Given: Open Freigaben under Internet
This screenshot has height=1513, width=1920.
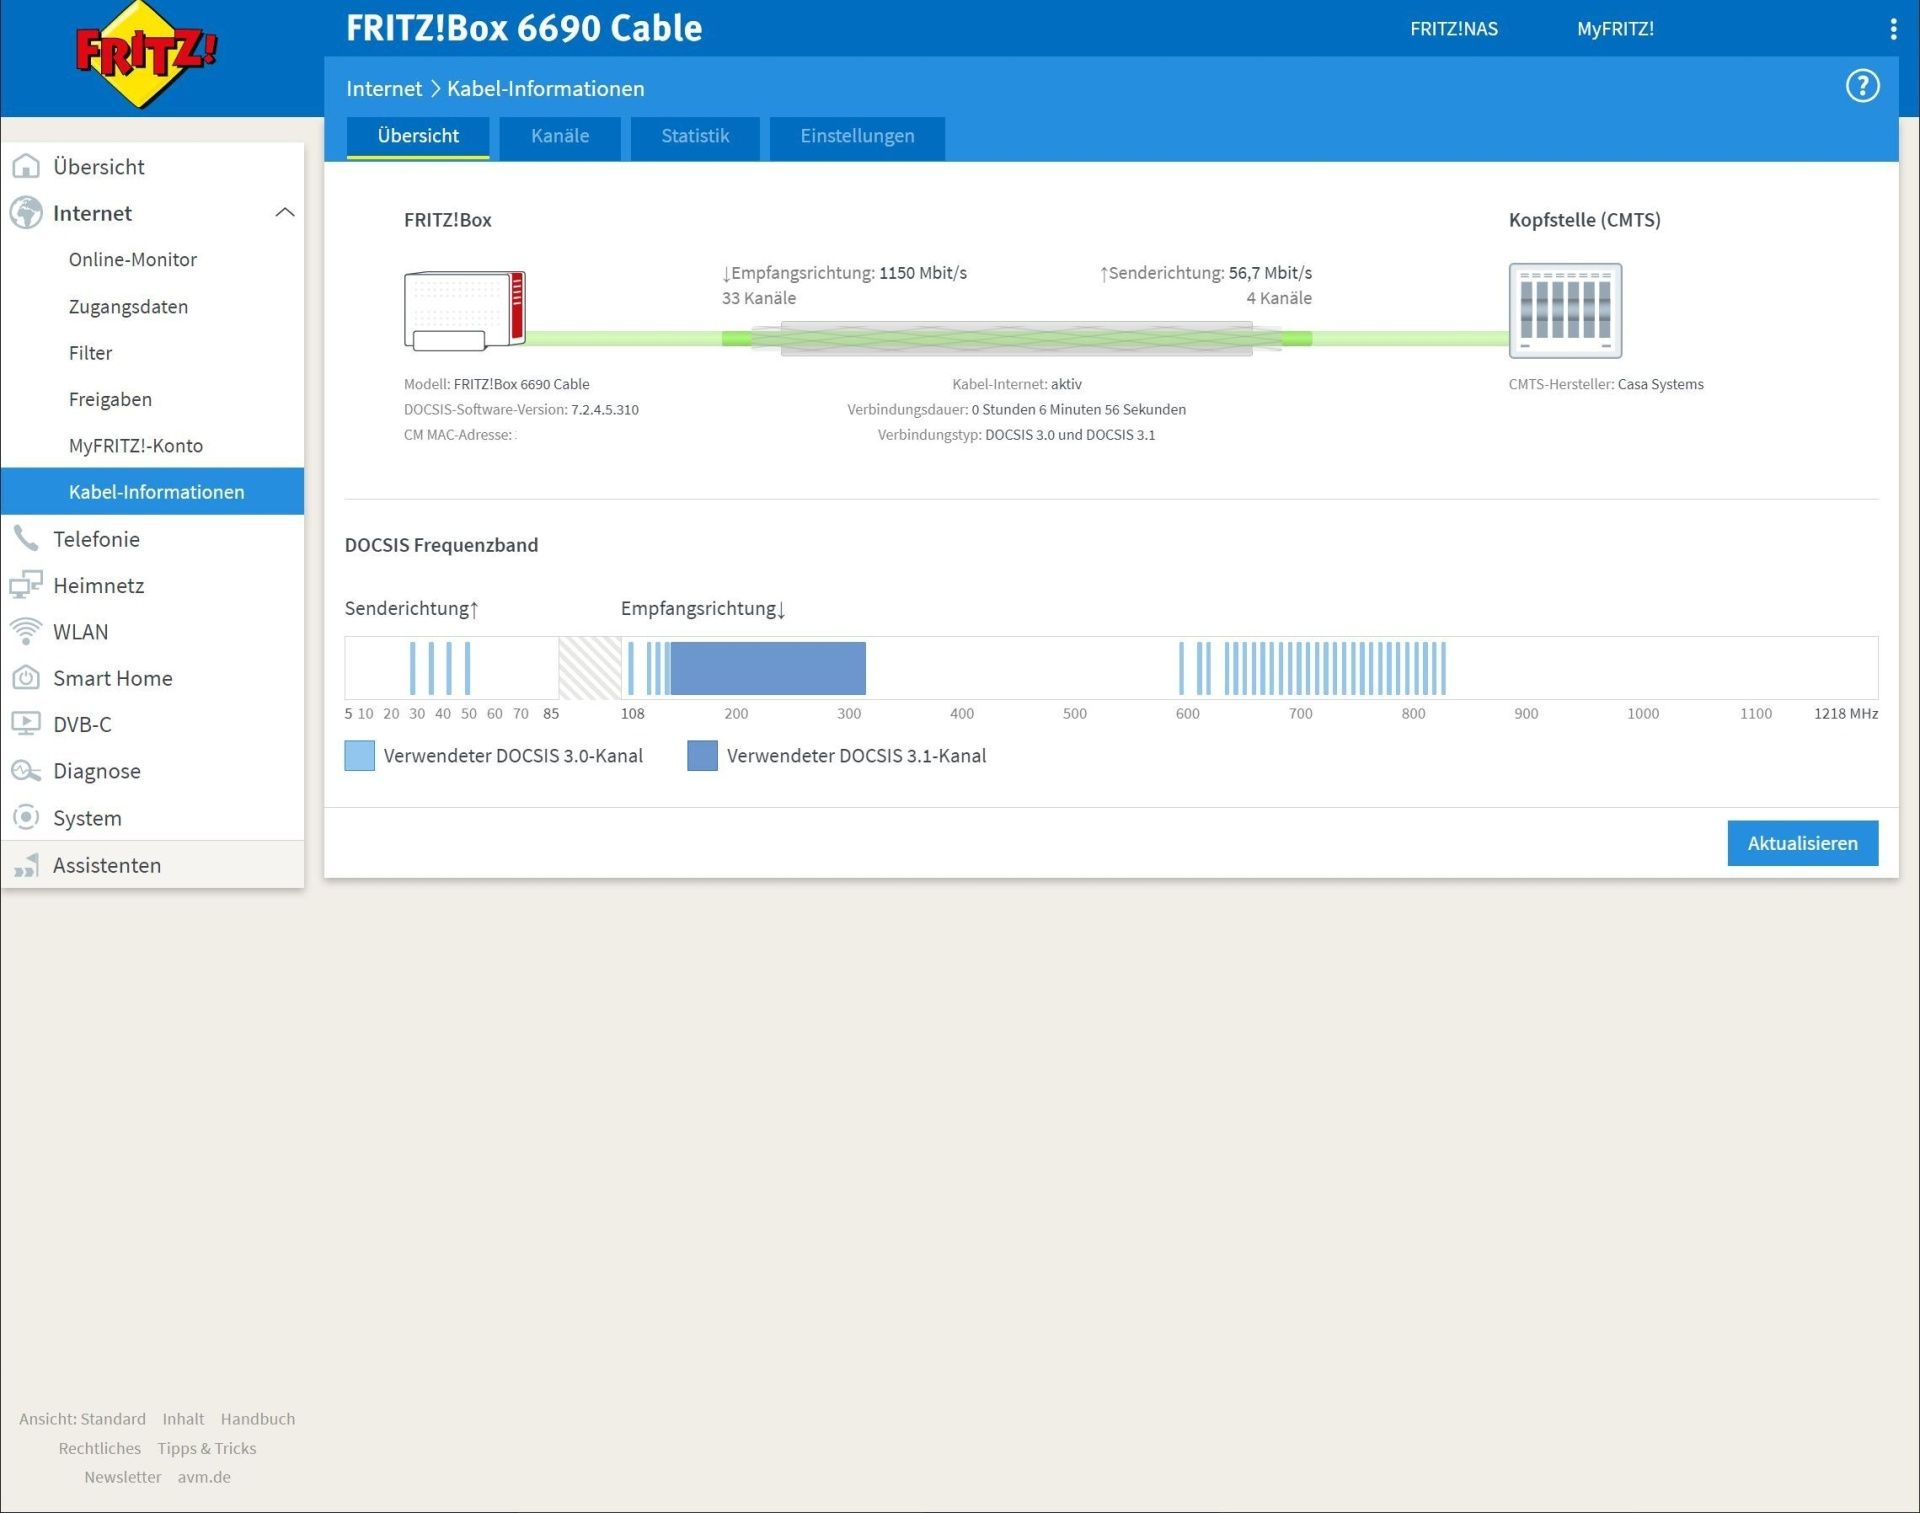Looking at the screenshot, I should coord(110,399).
